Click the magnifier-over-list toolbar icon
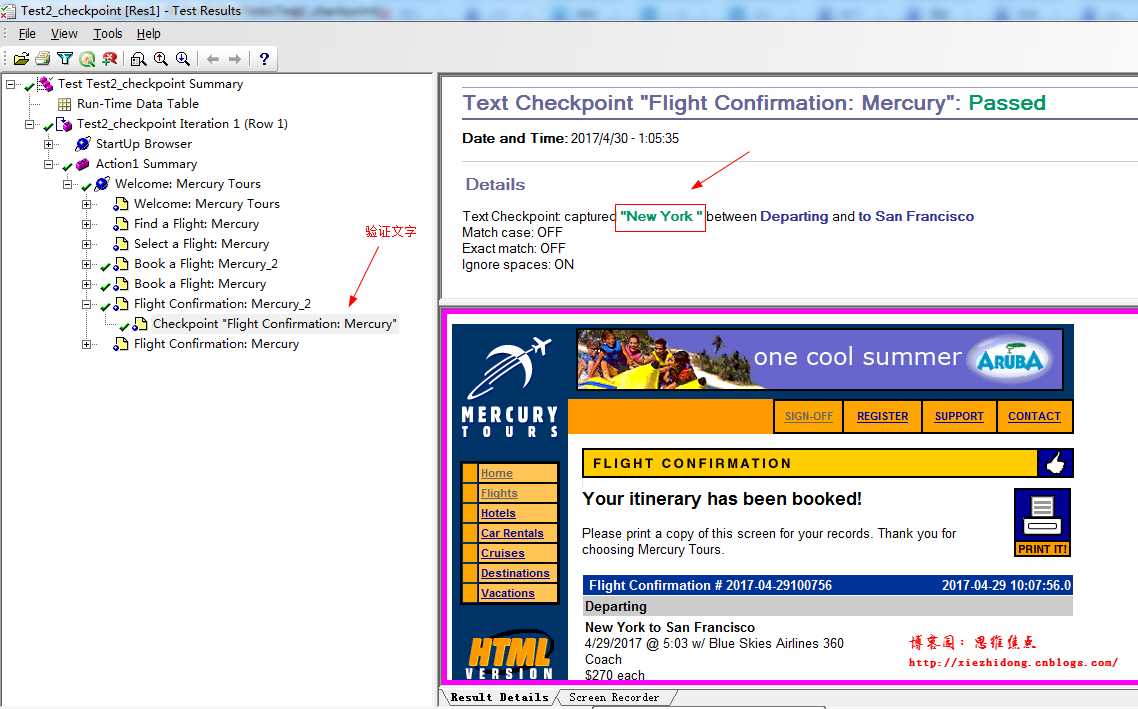This screenshot has height=709, width=1138. click(138, 59)
